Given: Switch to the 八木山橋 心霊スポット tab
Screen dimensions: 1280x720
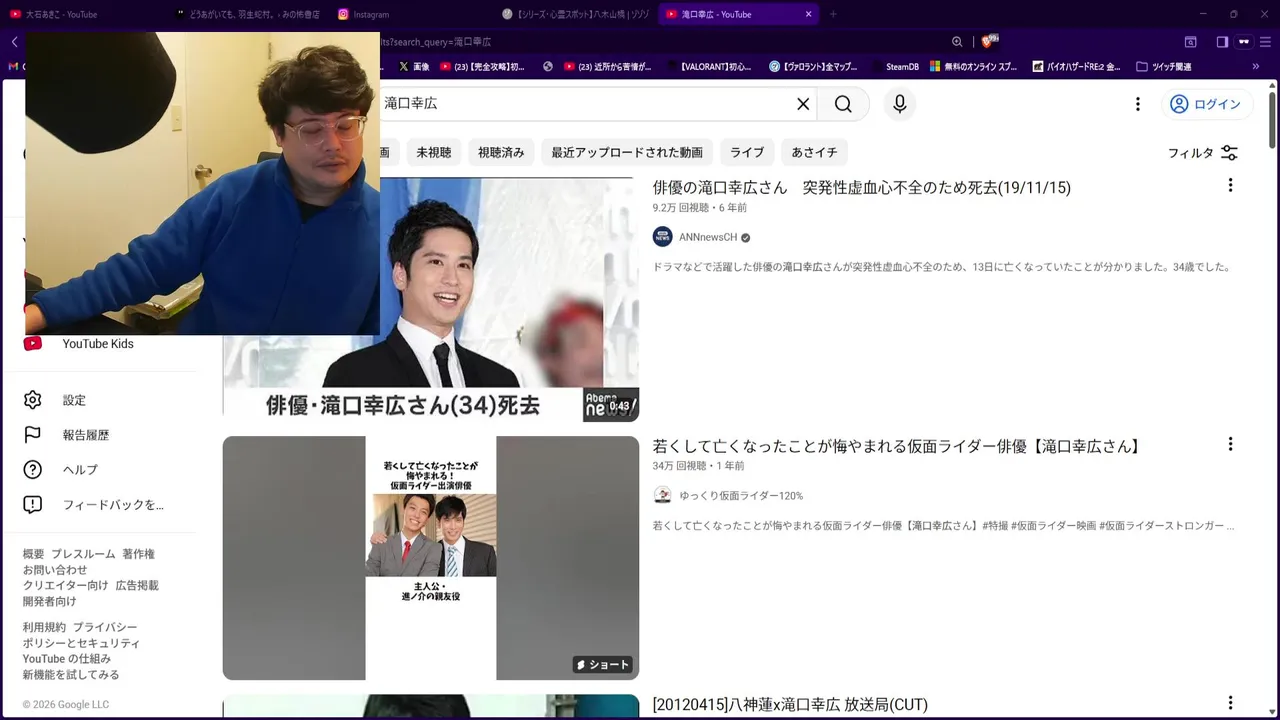Looking at the screenshot, I should [x=575, y=14].
